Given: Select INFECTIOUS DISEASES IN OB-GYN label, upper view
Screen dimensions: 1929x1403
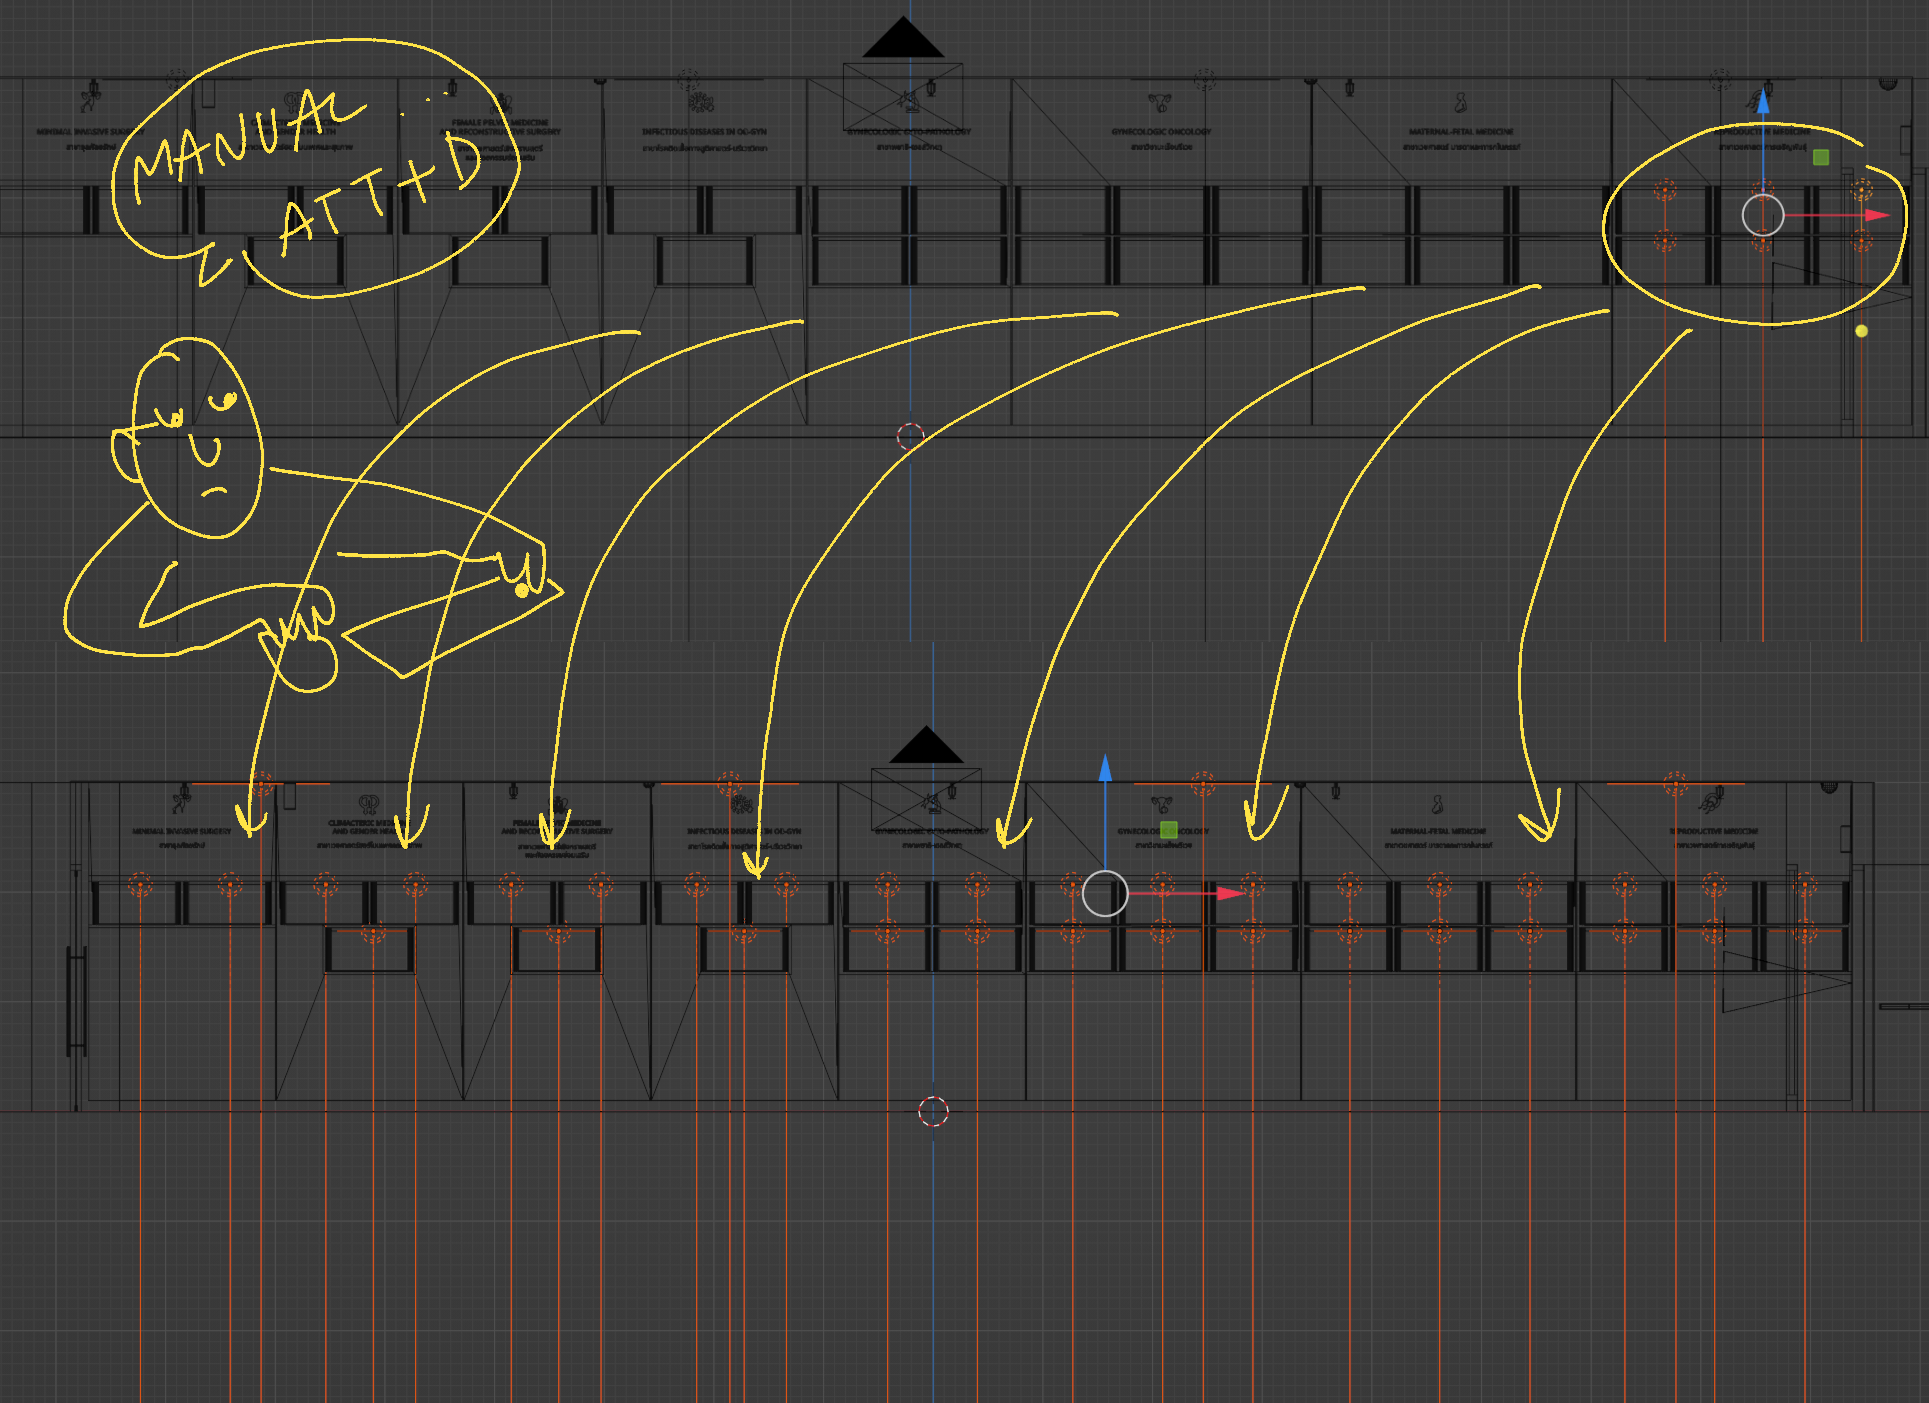Looking at the screenshot, I should tap(704, 132).
